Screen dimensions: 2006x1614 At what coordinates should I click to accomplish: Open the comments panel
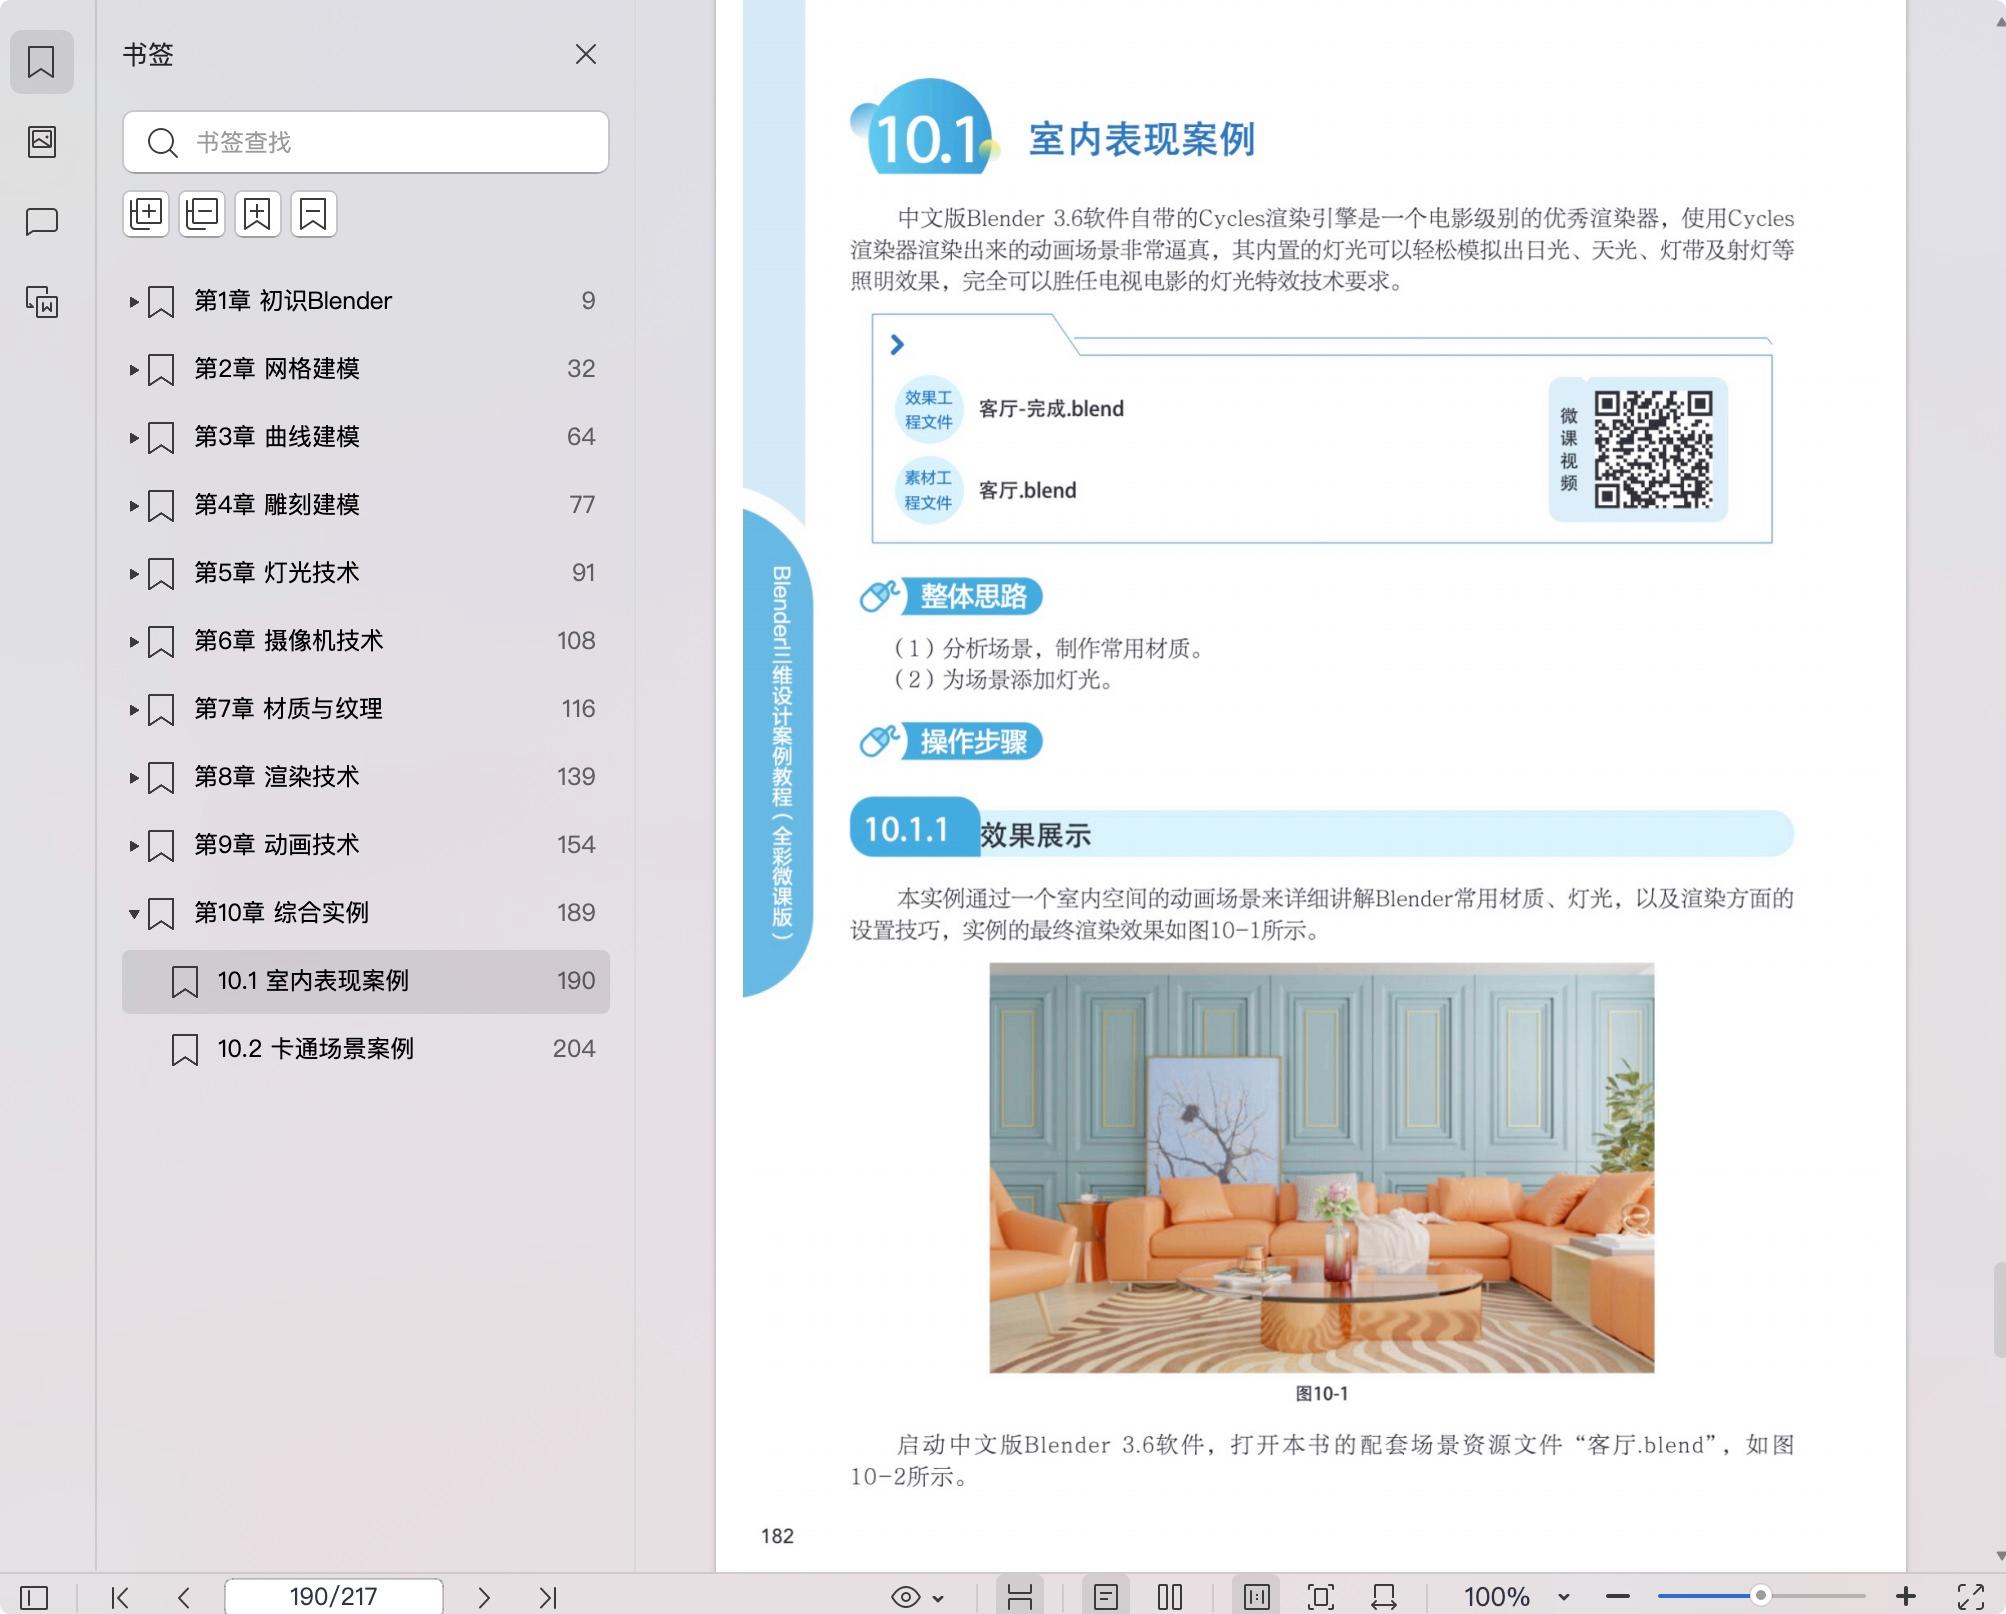point(41,221)
